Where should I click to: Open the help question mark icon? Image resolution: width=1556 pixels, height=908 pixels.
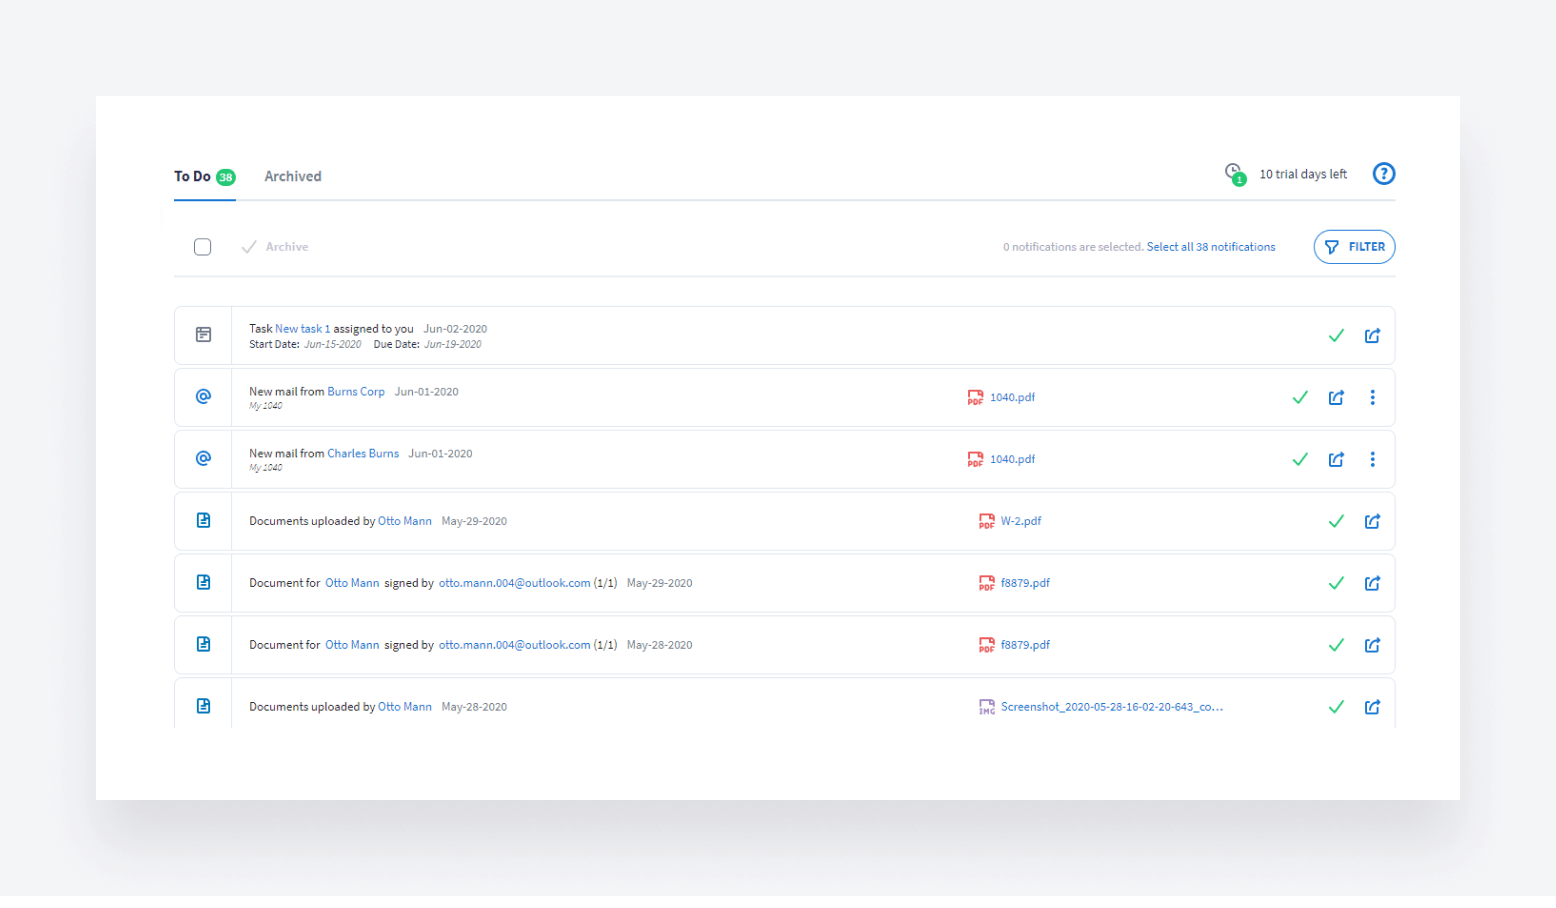point(1383,174)
